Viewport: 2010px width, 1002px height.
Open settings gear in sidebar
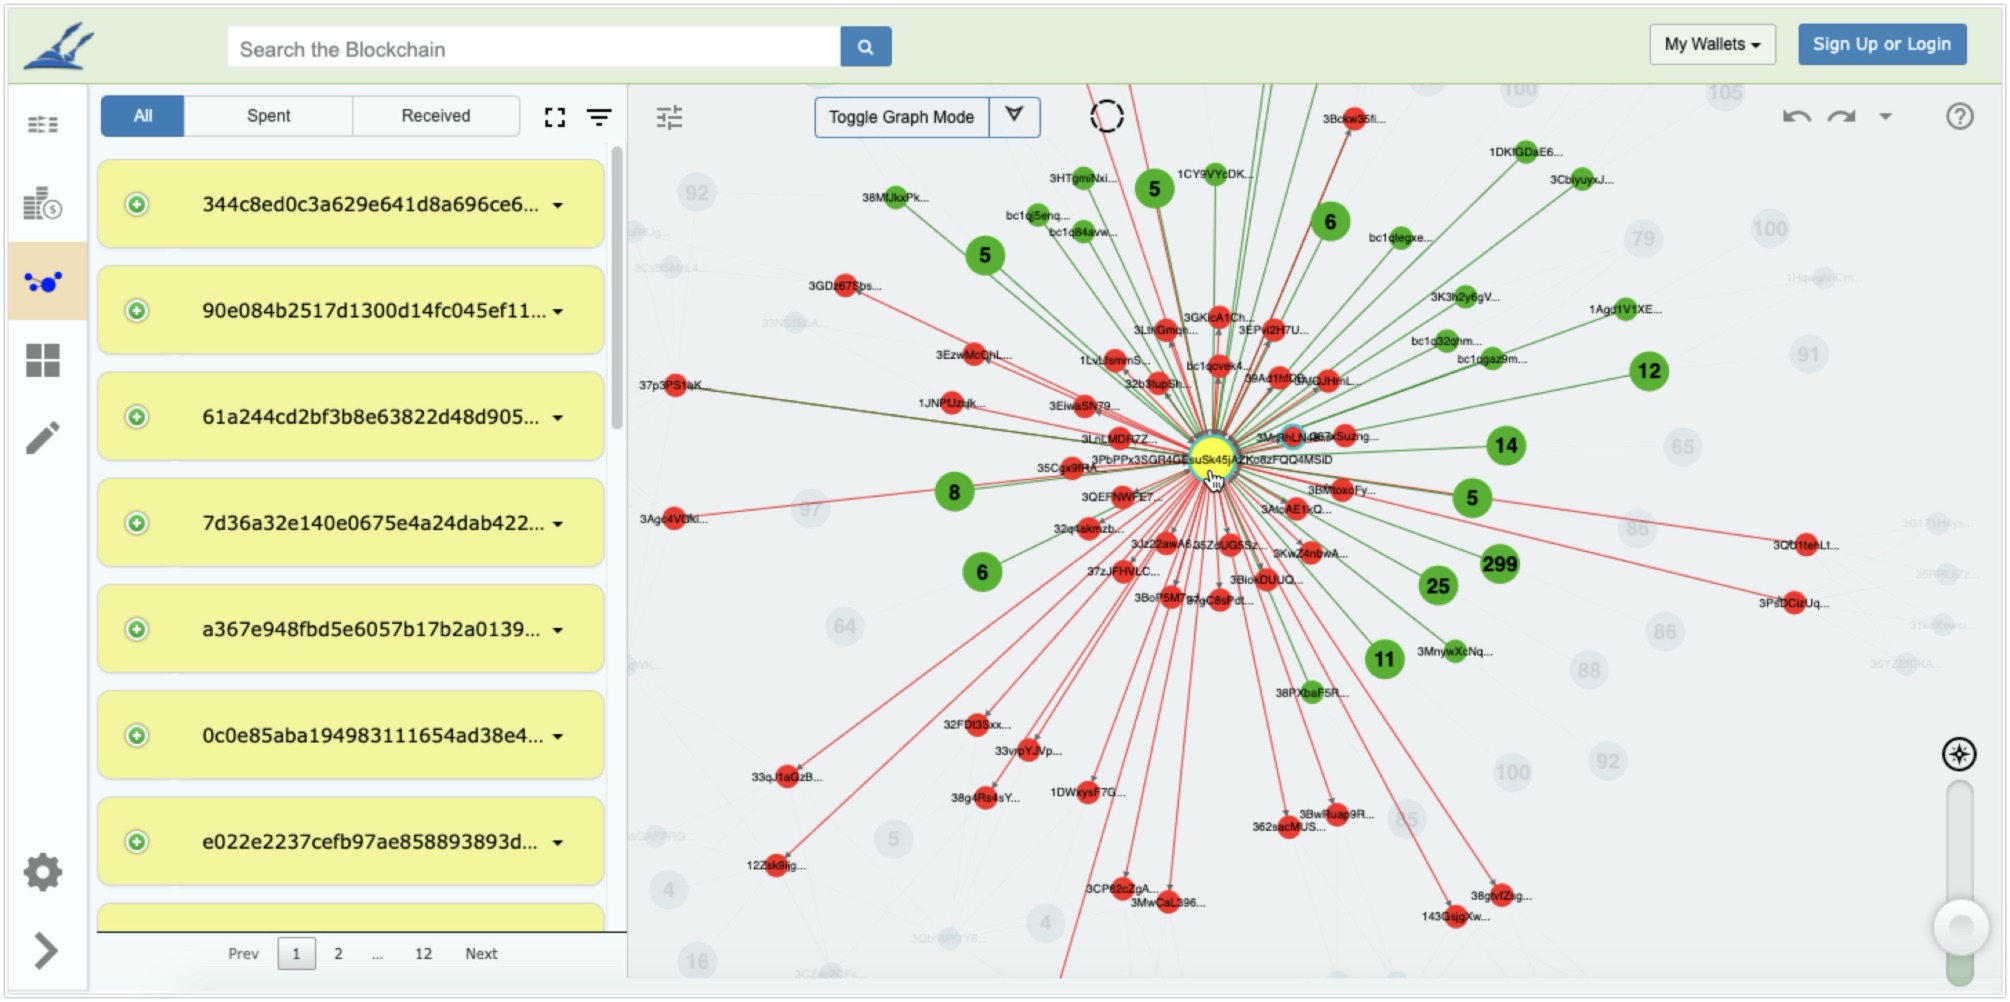point(43,872)
